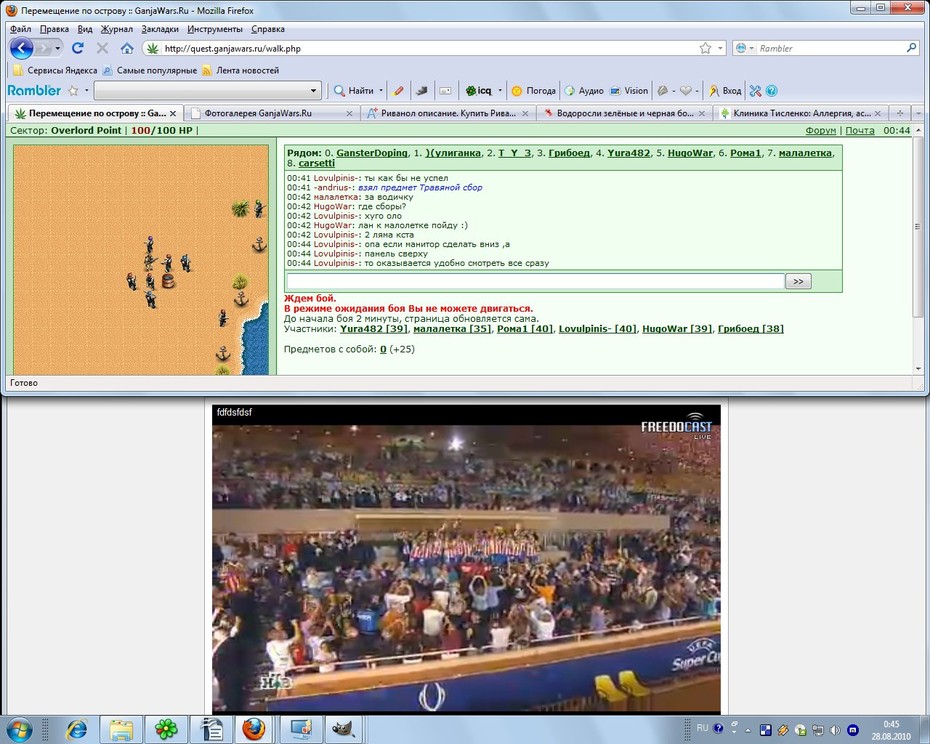This screenshot has width=930, height=744.
Task: Open Самые популярные bookmark
Action: tap(149, 70)
